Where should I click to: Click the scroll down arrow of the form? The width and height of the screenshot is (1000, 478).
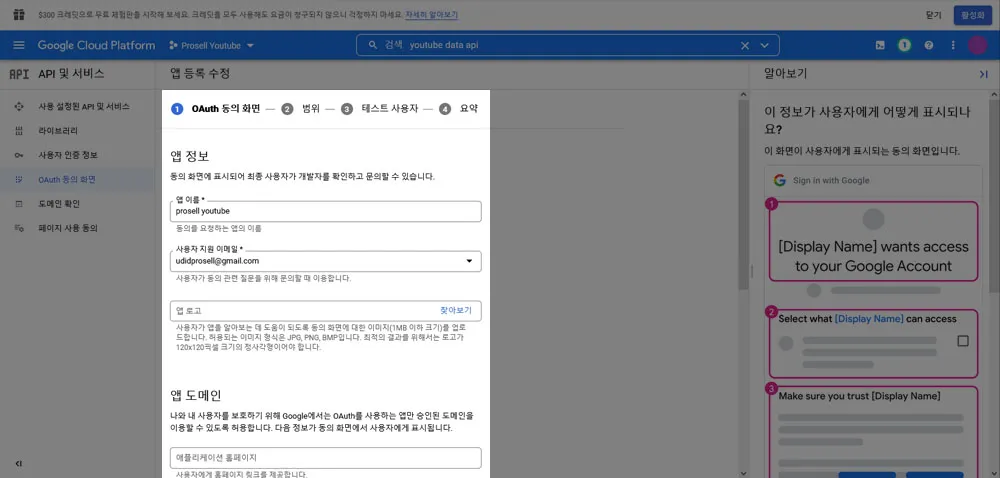click(744, 473)
